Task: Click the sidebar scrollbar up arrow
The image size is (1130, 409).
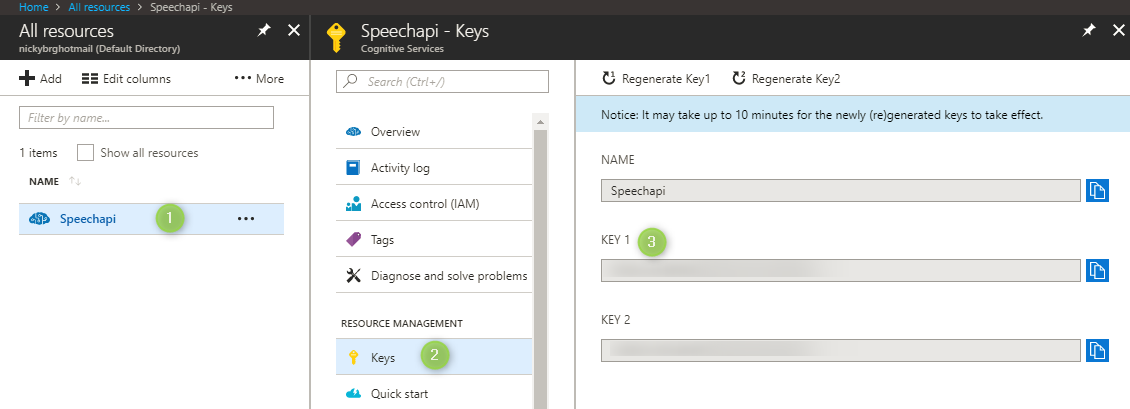Action: [x=541, y=122]
